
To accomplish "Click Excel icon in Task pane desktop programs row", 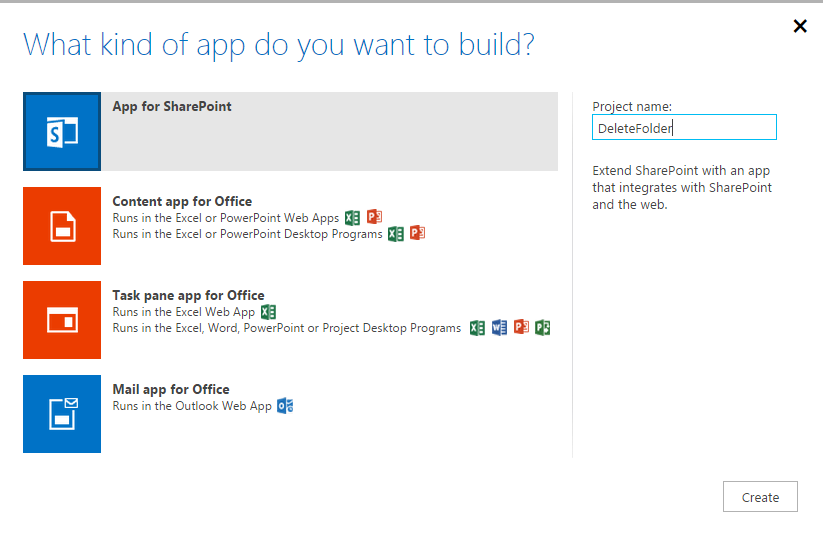I will point(477,328).
